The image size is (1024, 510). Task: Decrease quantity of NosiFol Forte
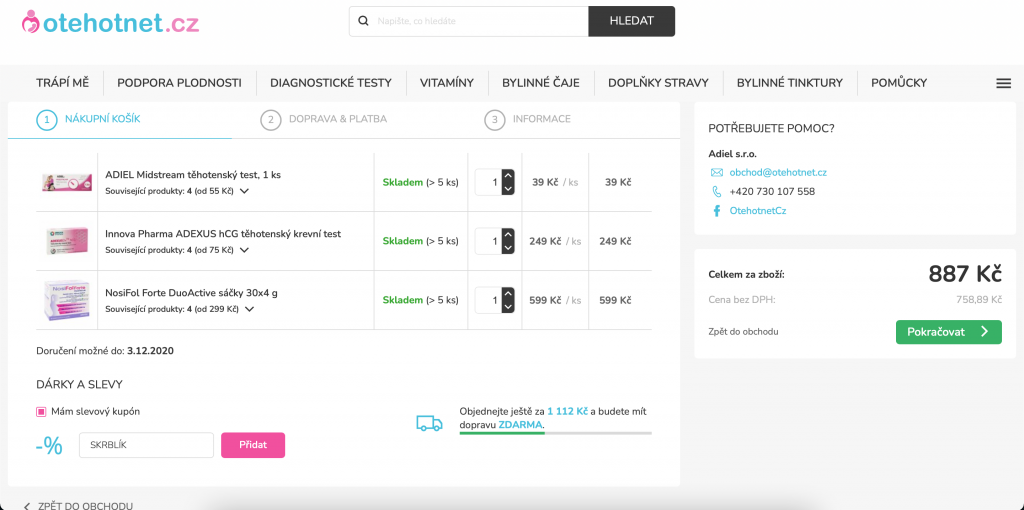(x=508, y=306)
